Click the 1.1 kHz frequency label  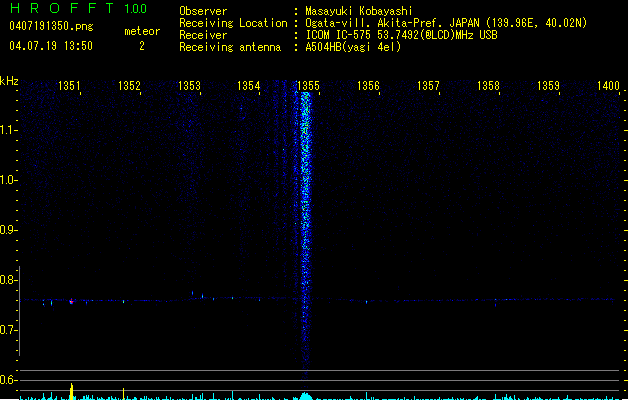tap(8, 130)
